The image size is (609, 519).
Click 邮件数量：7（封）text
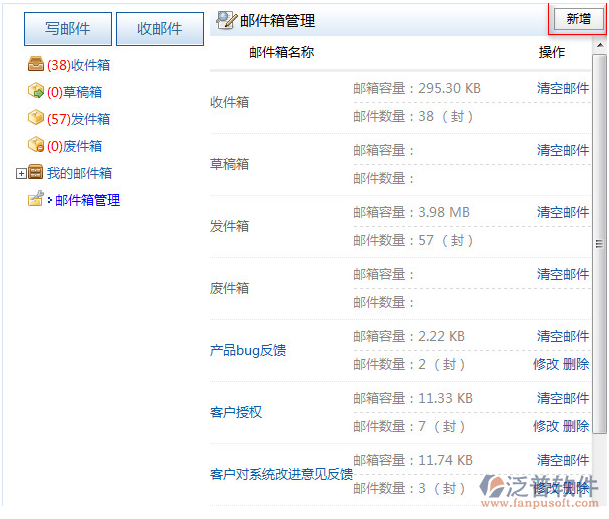[x=409, y=427]
